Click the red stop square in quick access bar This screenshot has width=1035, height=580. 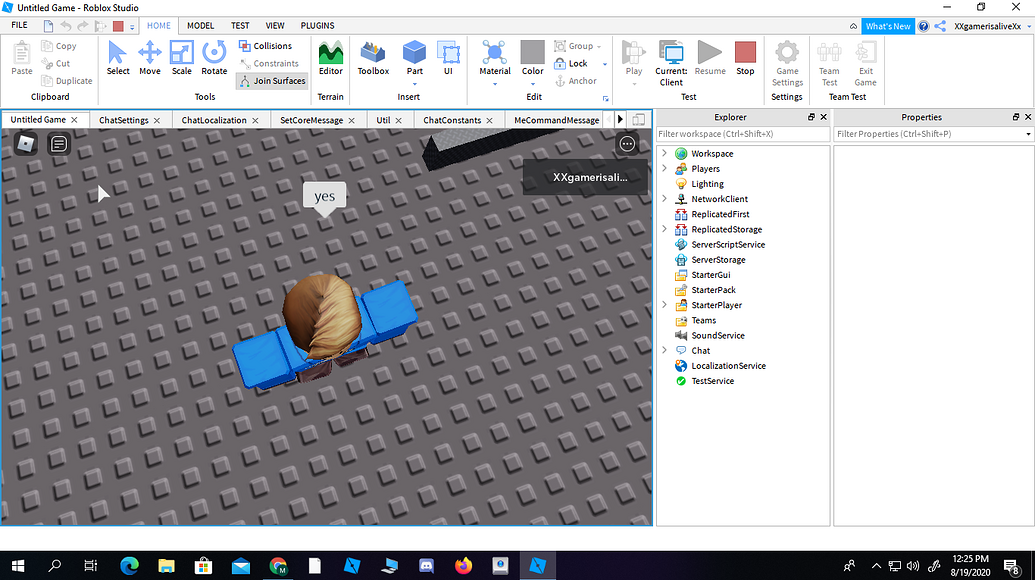tap(118, 26)
